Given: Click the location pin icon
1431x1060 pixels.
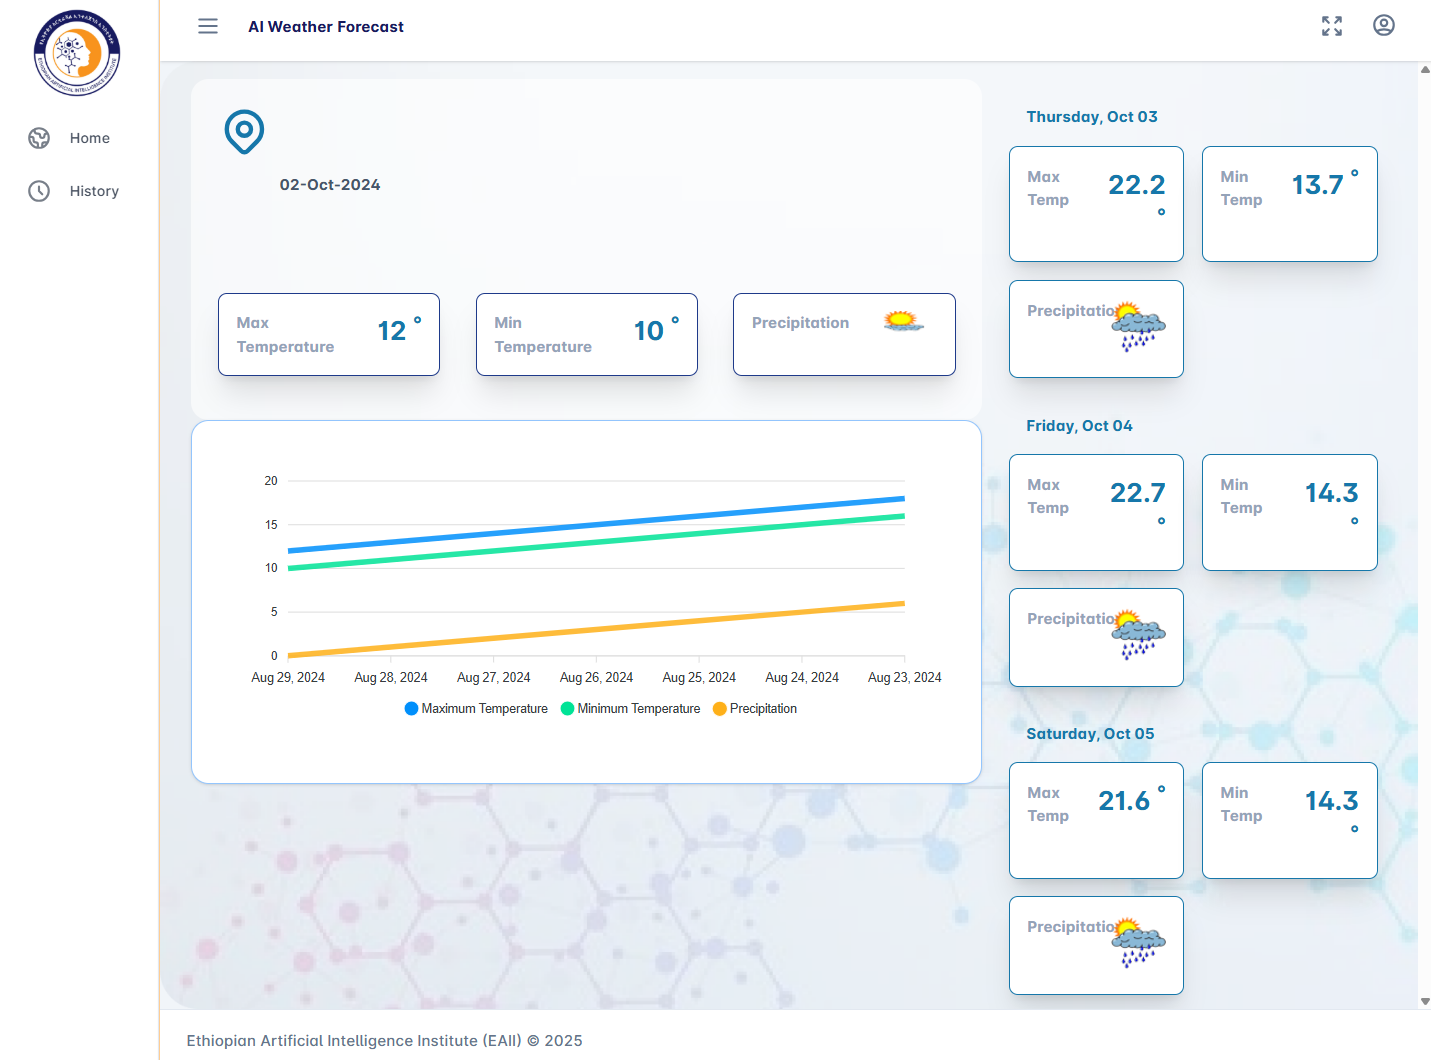Looking at the screenshot, I should (x=244, y=132).
